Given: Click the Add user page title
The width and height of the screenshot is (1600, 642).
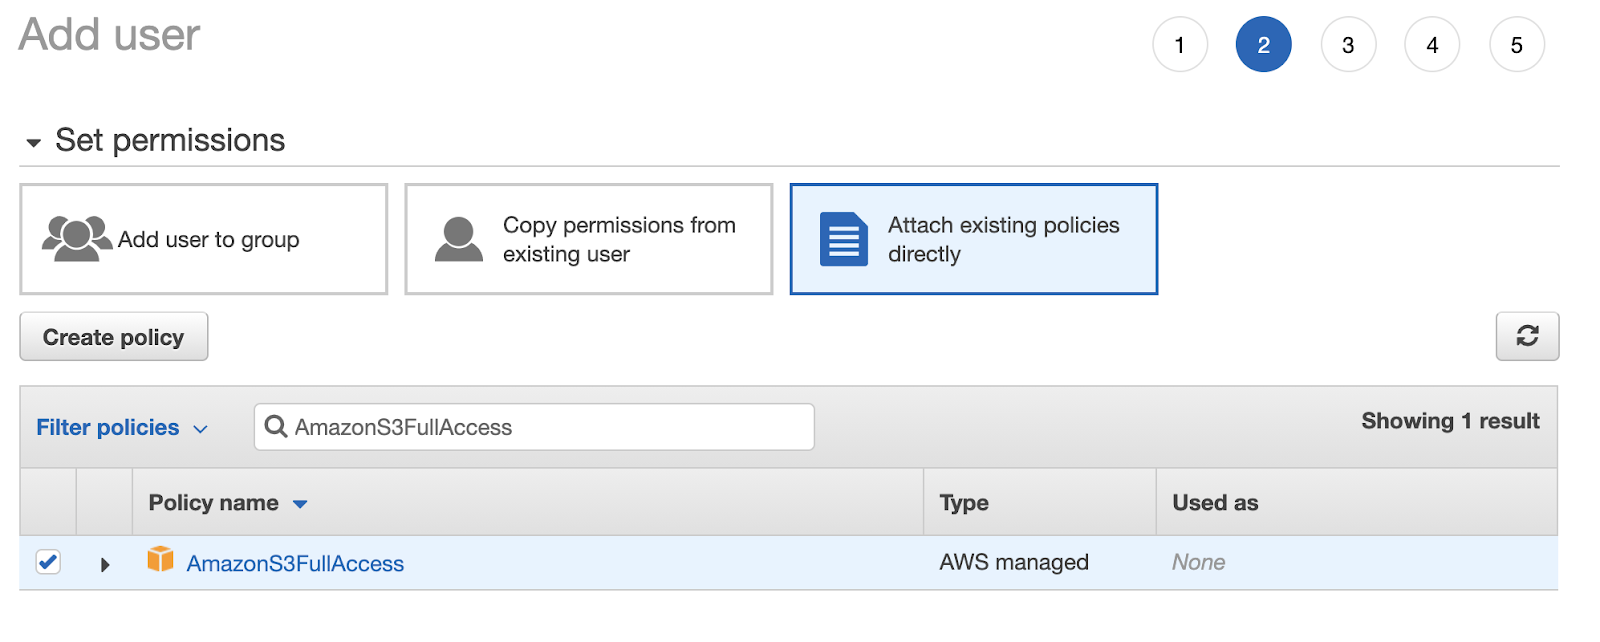Looking at the screenshot, I should [109, 35].
